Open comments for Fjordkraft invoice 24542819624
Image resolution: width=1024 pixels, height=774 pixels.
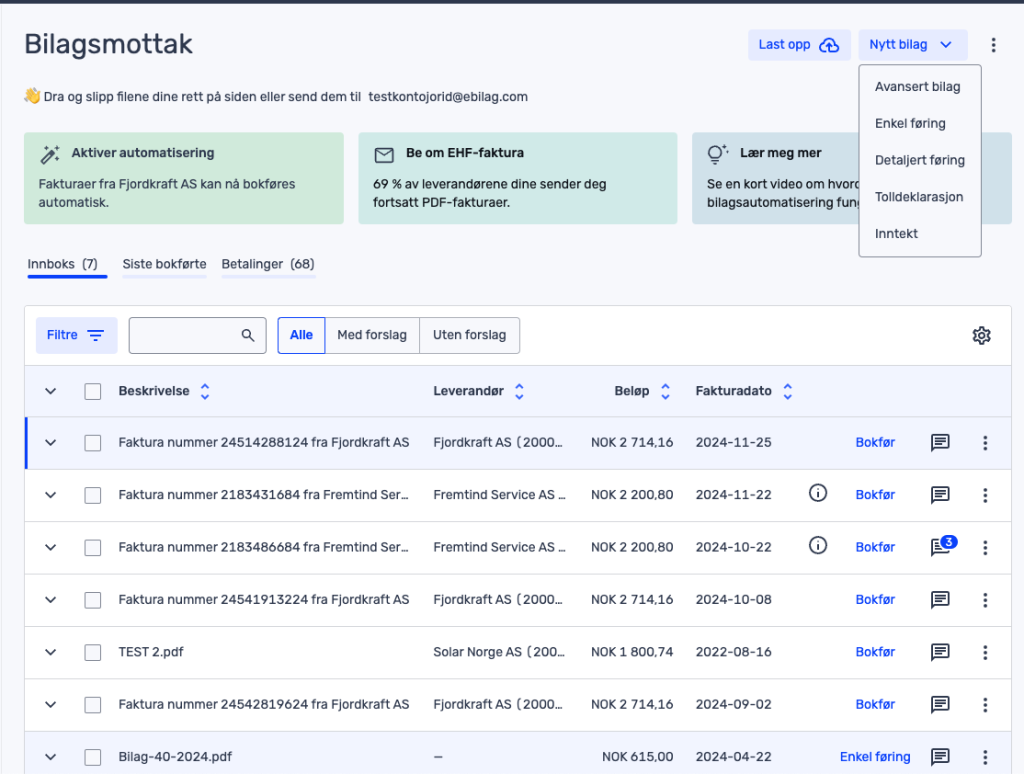point(940,704)
